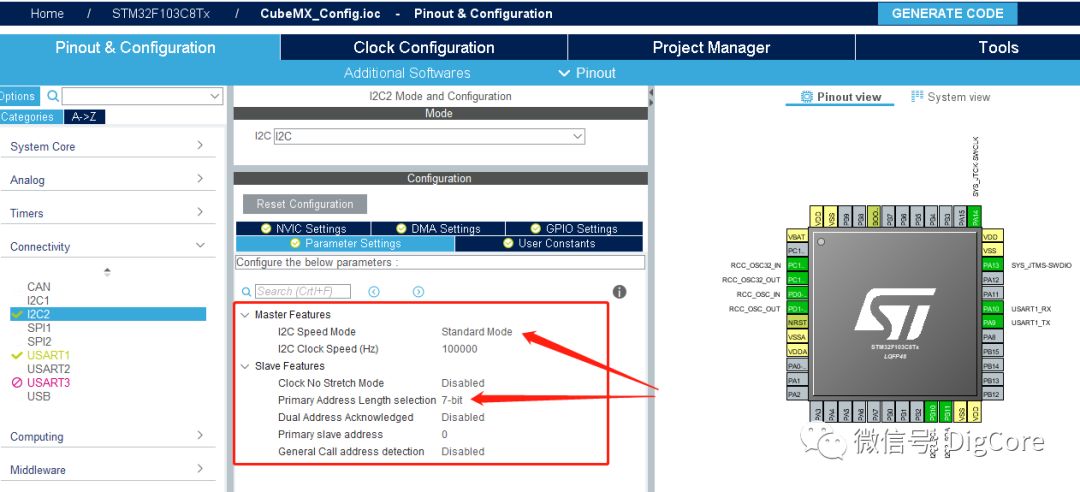
Task: Click the PB15 pin on the chip
Action: 992,351
